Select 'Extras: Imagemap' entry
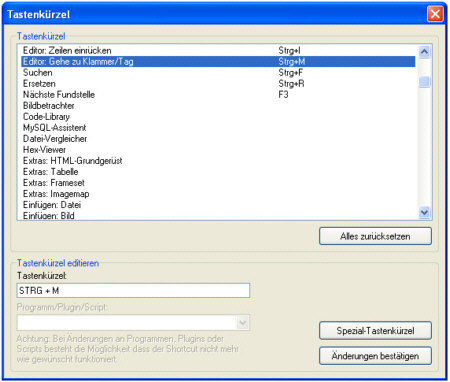The image size is (450, 382). click(x=218, y=194)
